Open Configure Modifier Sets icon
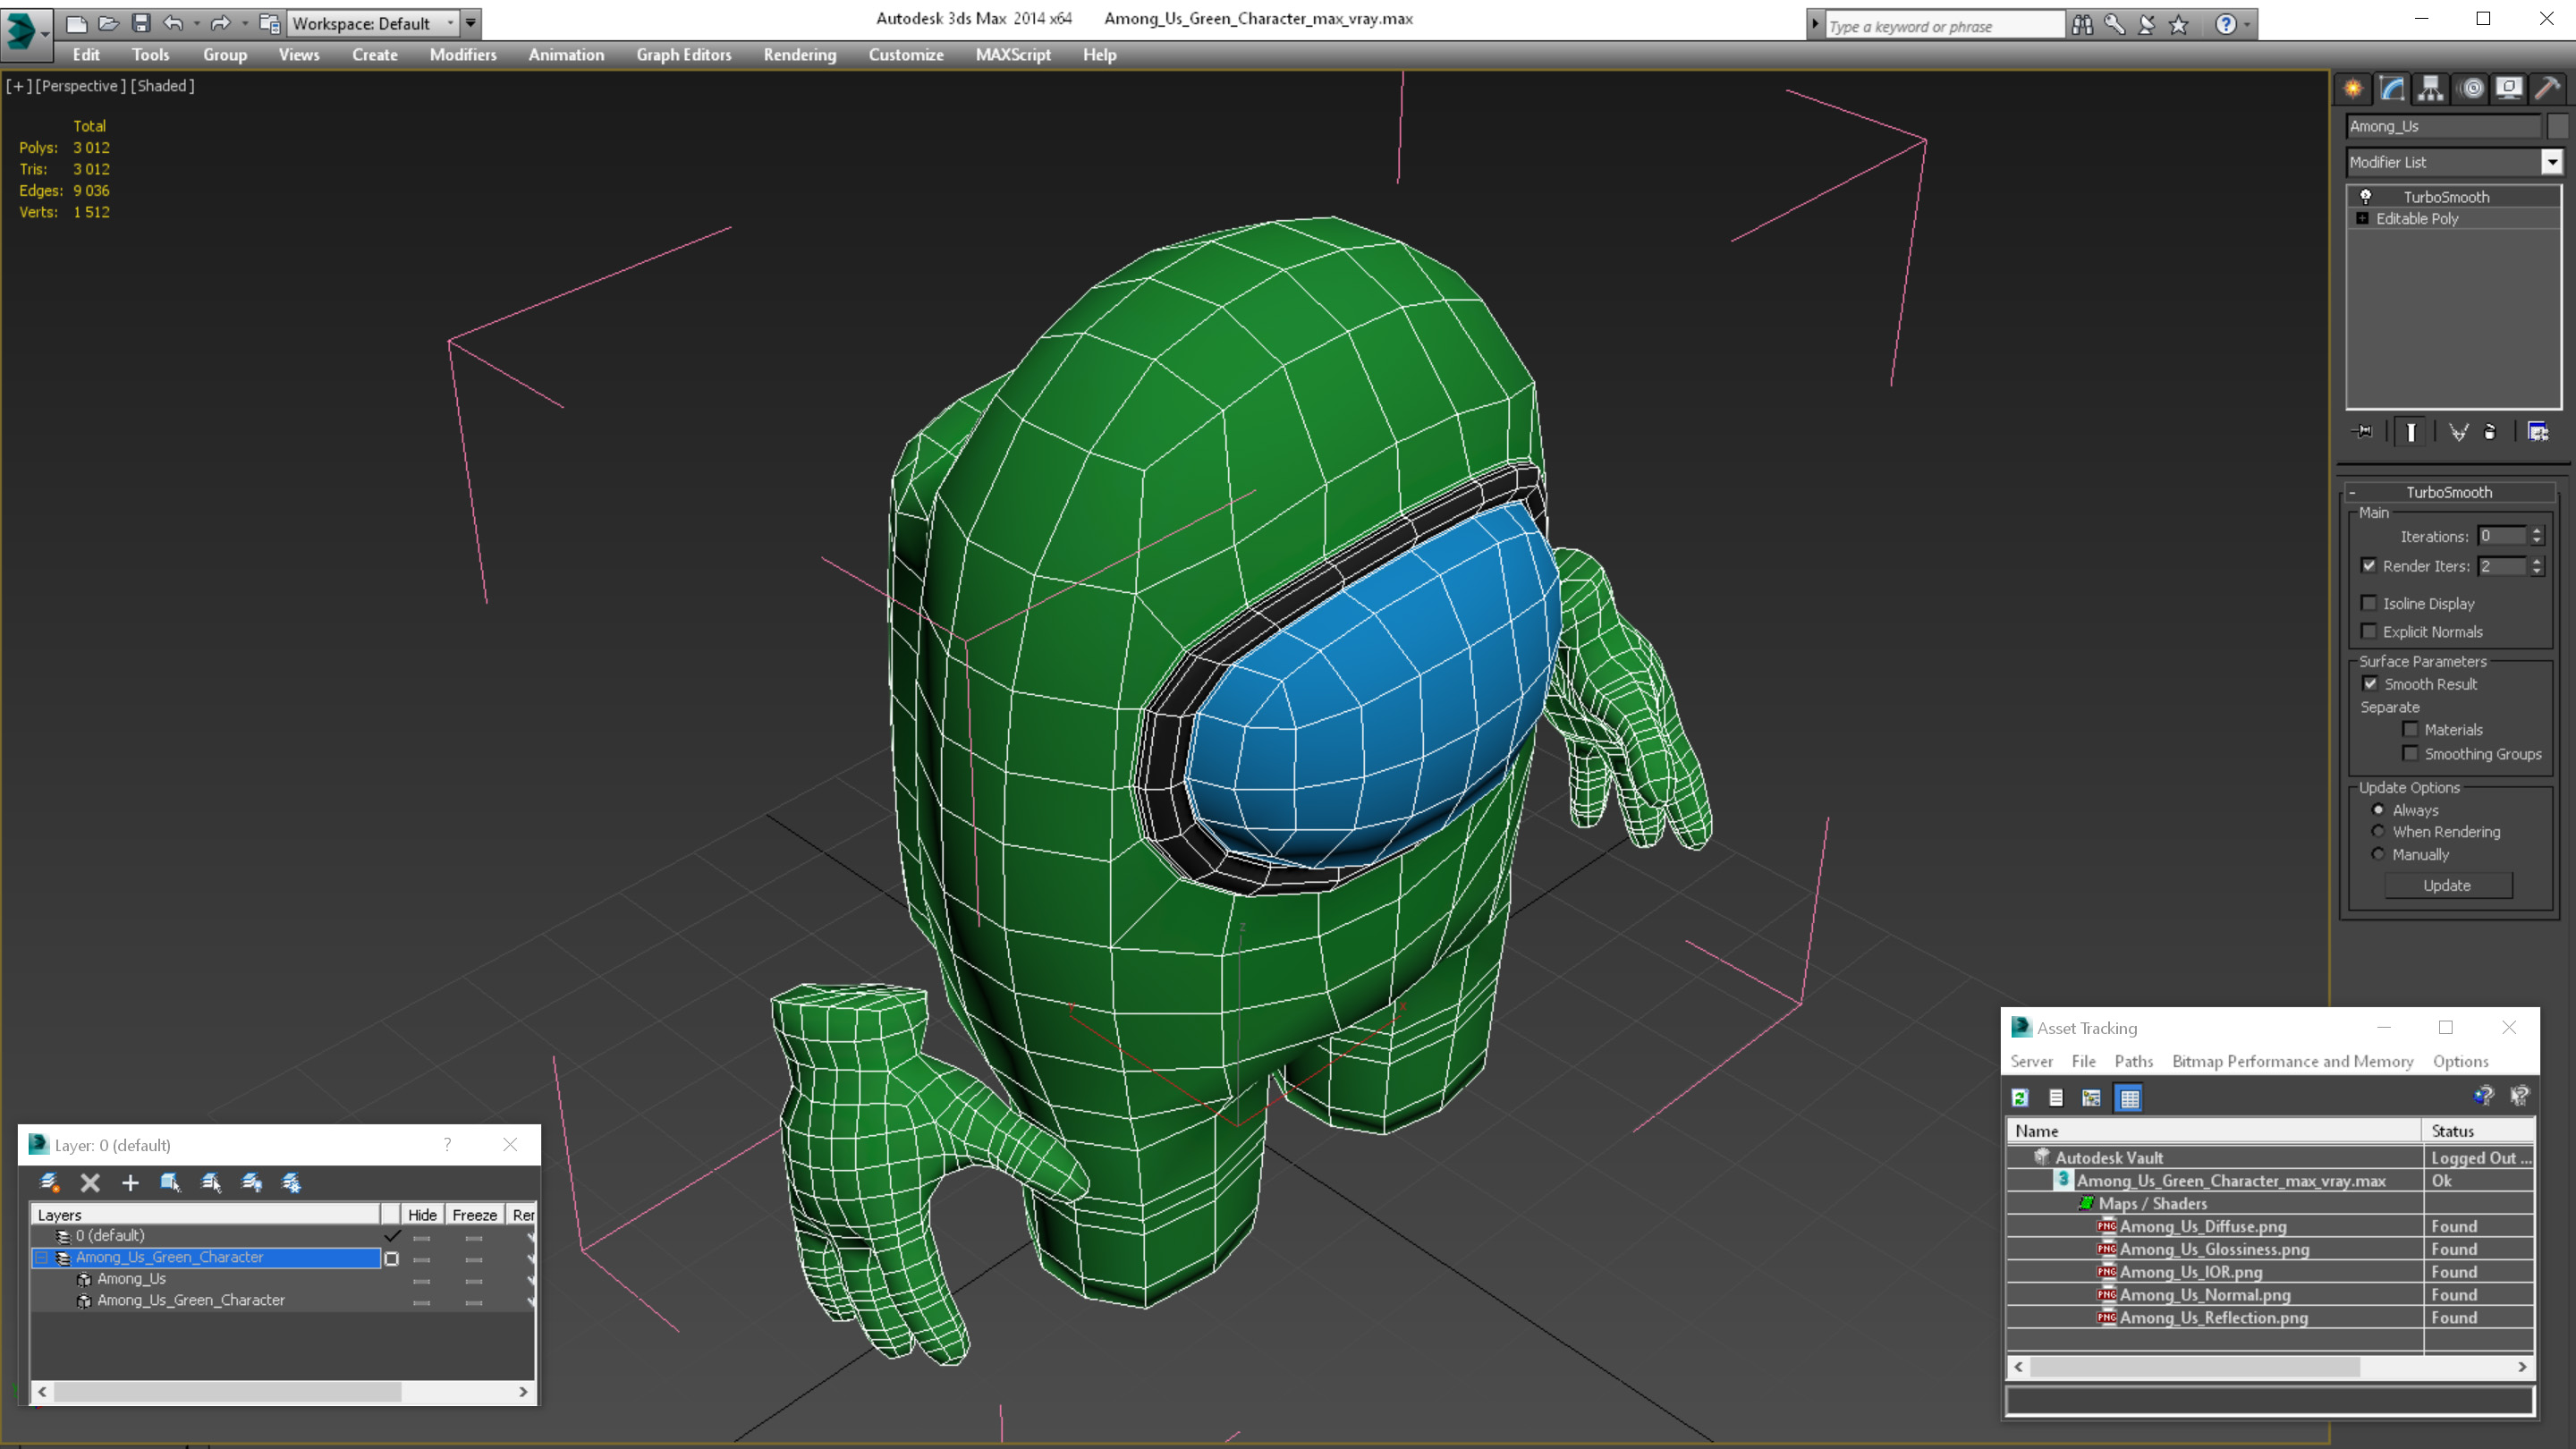This screenshot has width=2576, height=1449. point(2538,432)
